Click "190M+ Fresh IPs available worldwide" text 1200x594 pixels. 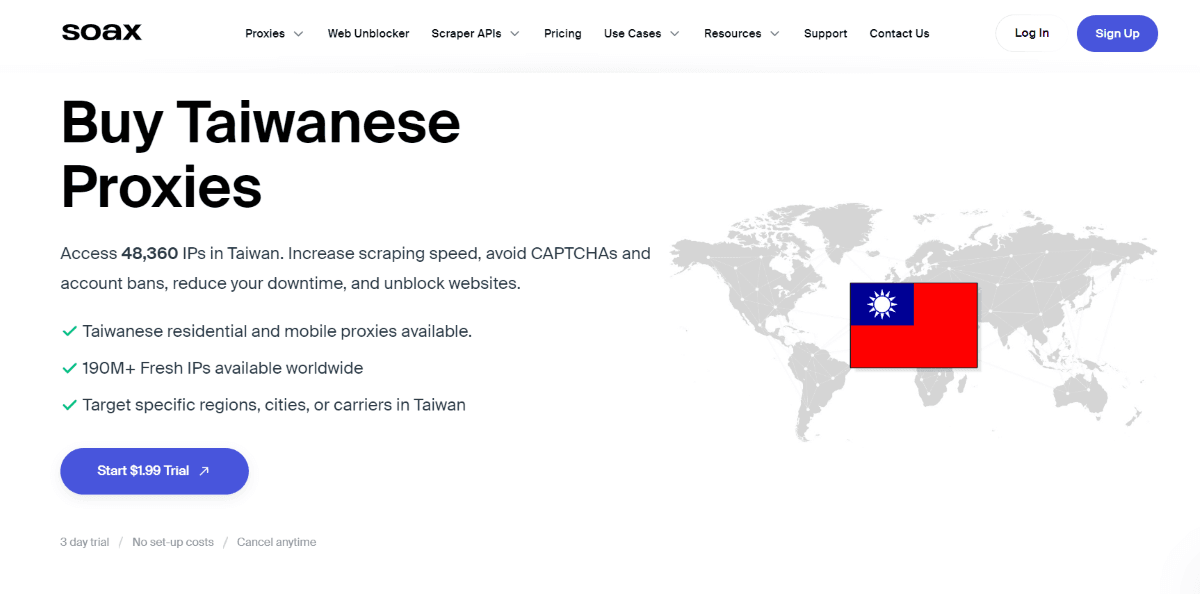pyautogui.click(x=223, y=368)
